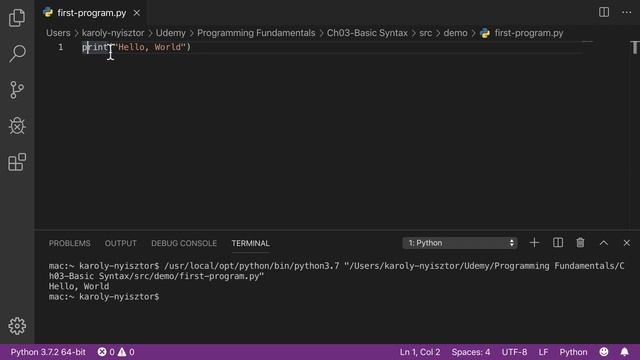
Task: Click the src breadcrumb
Action: coord(425,33)
